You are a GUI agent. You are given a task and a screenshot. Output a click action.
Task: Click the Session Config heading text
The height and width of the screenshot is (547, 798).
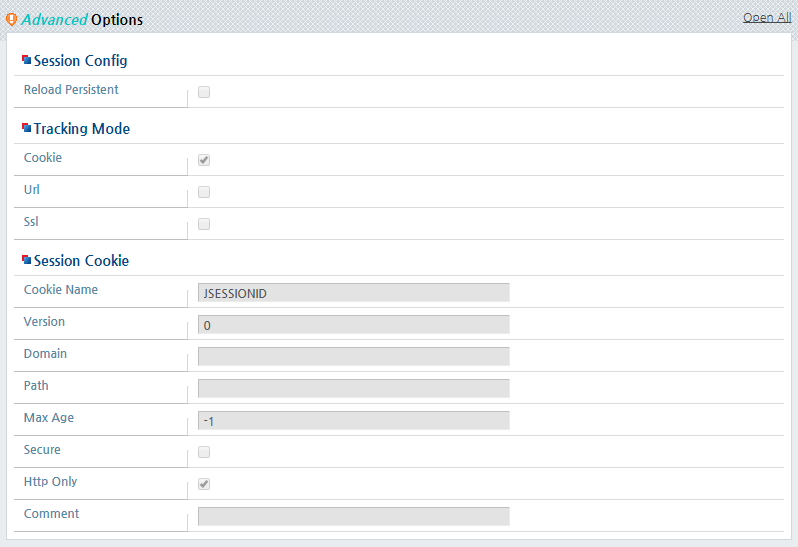click(x=80, y=61)
